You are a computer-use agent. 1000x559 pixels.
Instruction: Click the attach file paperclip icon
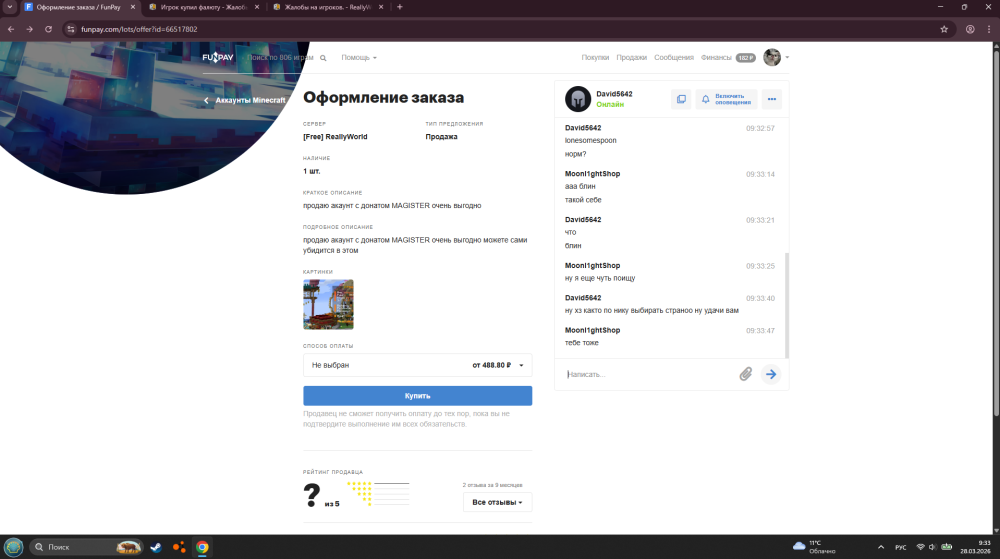pos(746,374)
